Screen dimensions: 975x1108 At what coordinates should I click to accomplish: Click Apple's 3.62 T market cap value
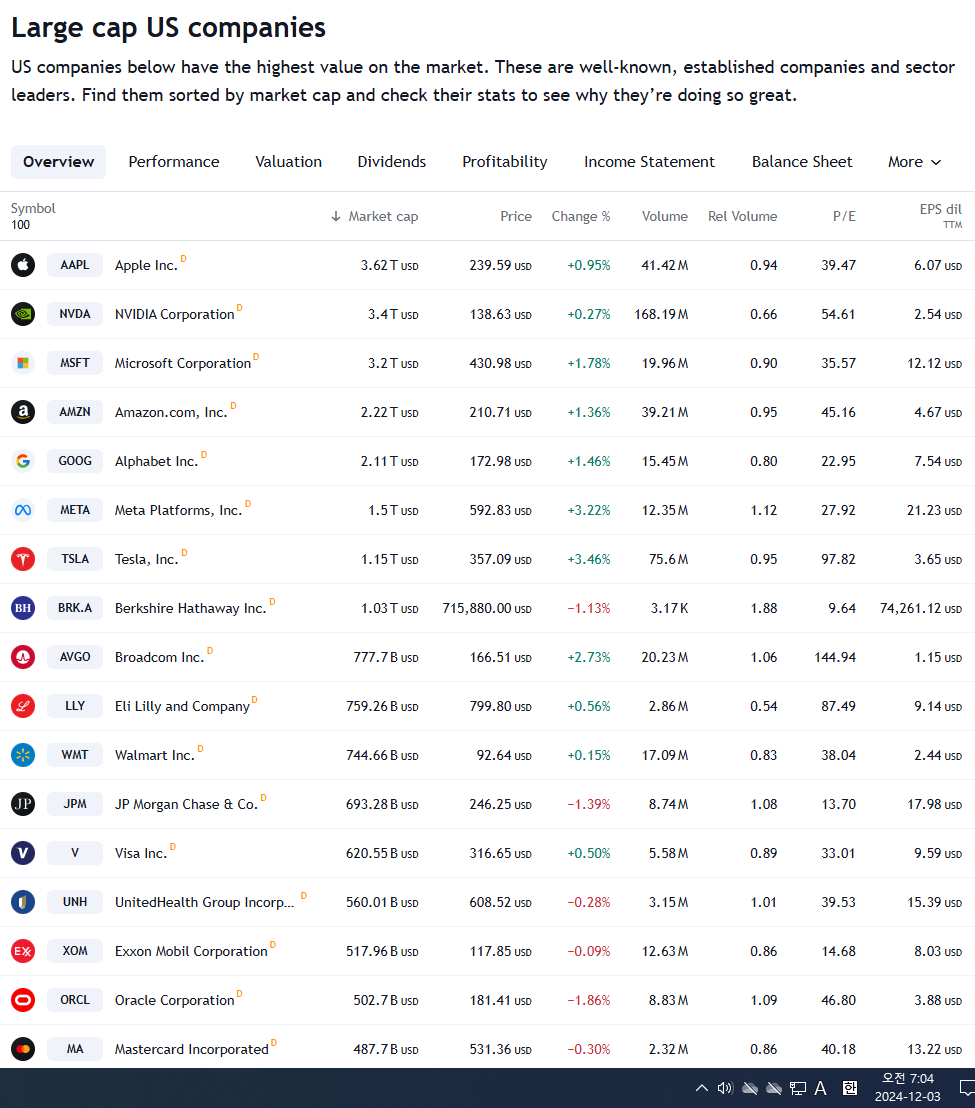click(389, 266)
